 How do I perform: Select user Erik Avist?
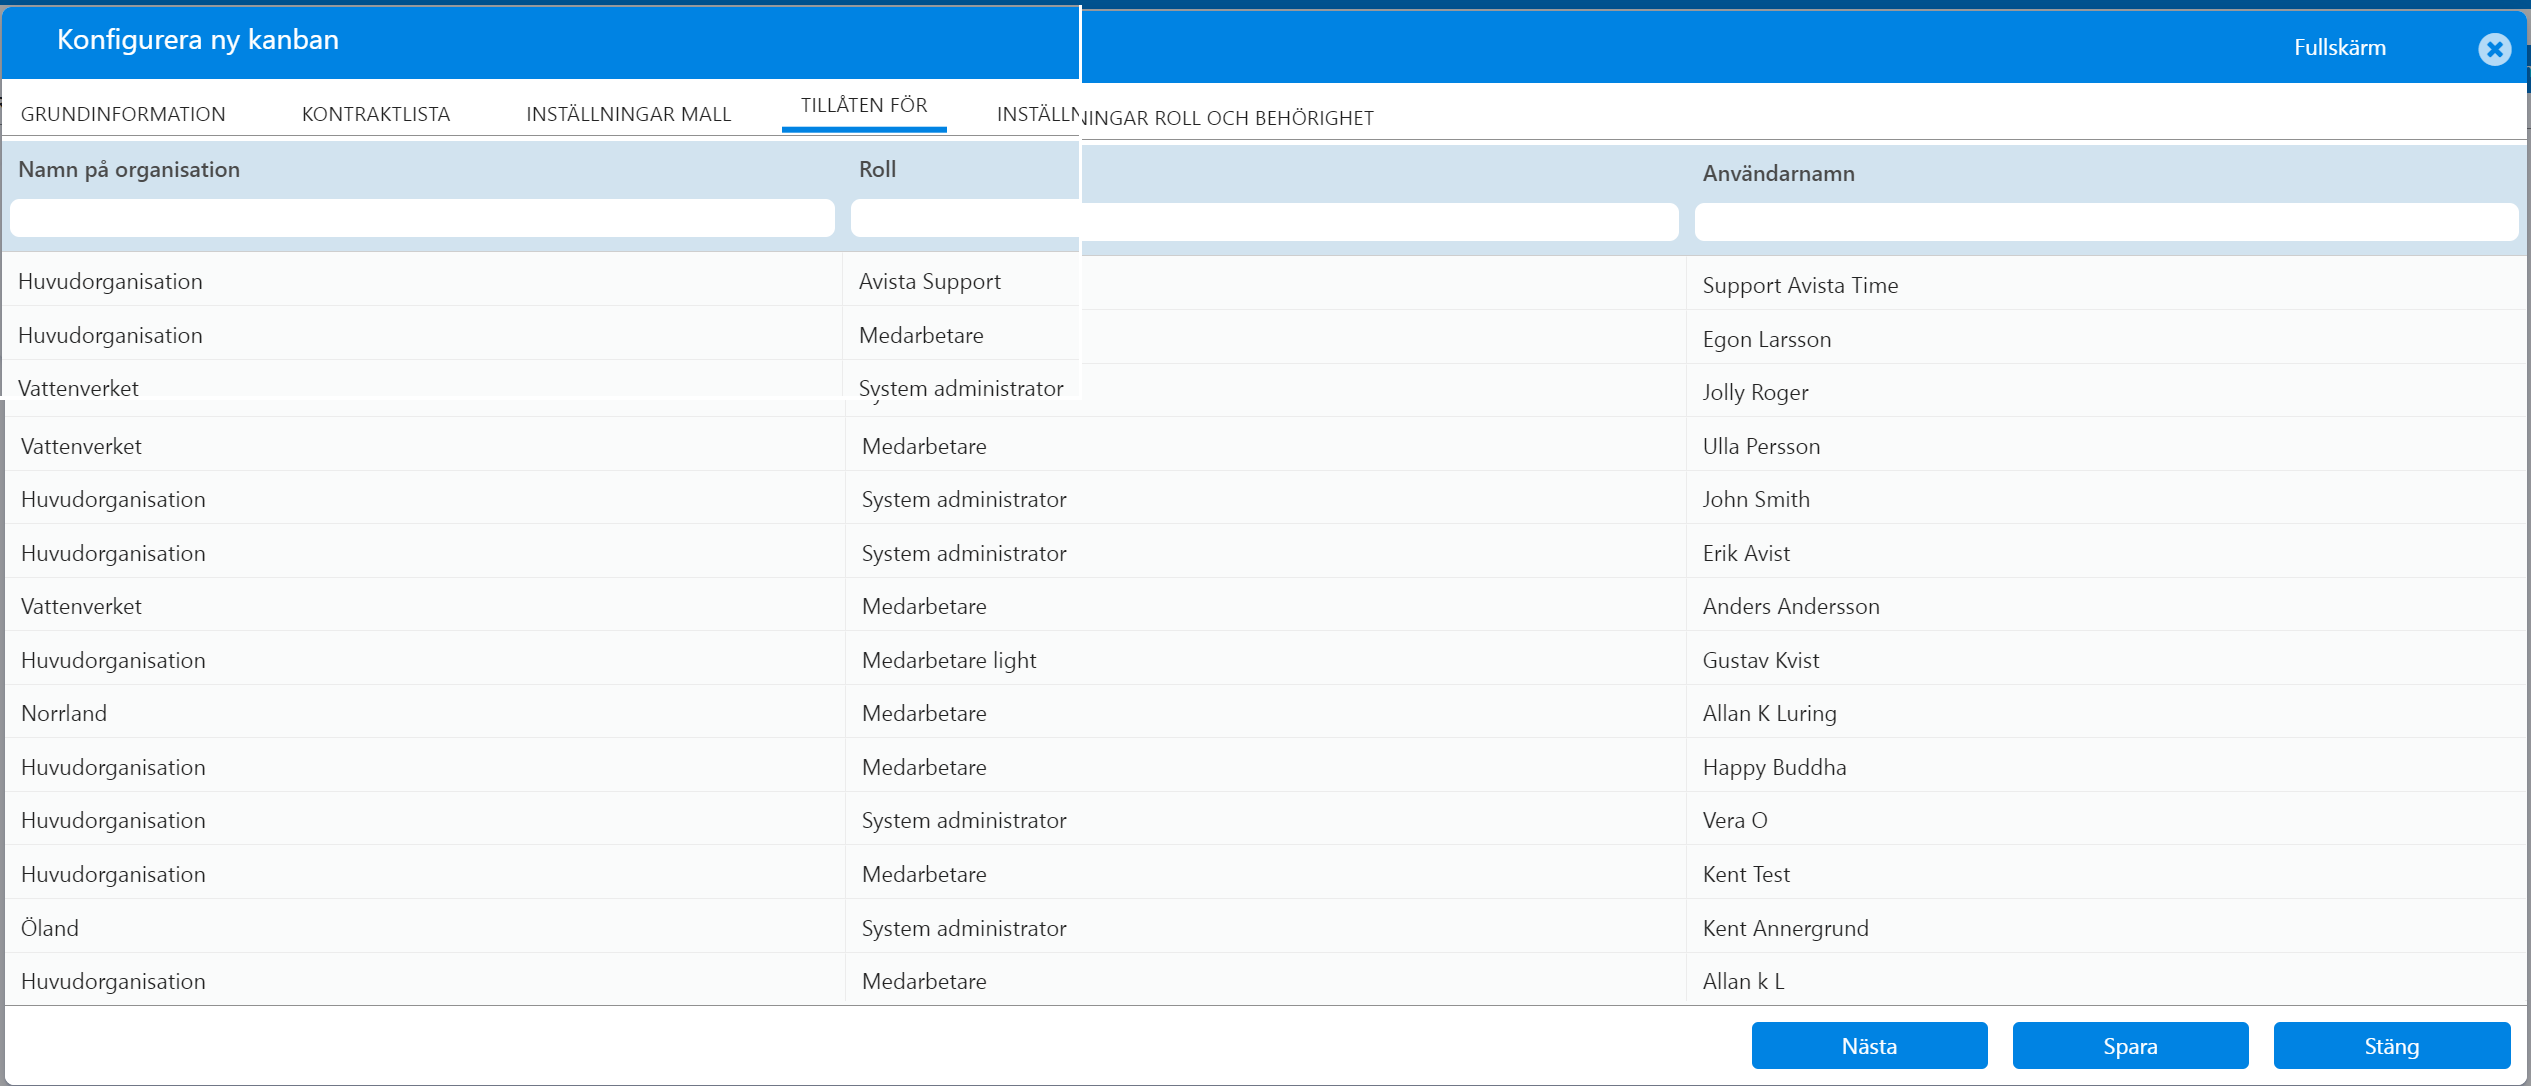(x=1746, y=553)
